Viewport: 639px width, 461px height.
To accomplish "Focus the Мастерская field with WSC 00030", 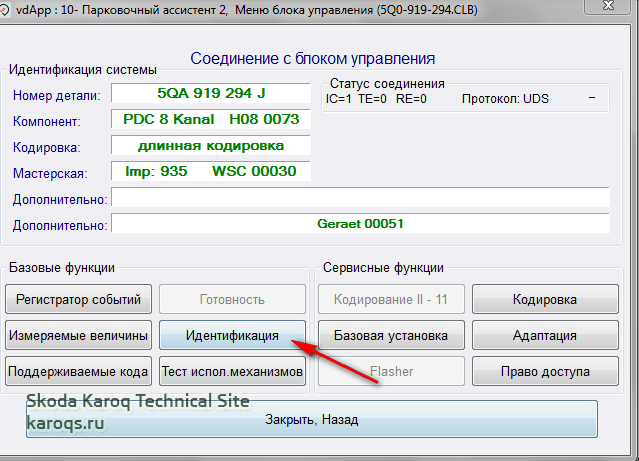I will [210, 172].
